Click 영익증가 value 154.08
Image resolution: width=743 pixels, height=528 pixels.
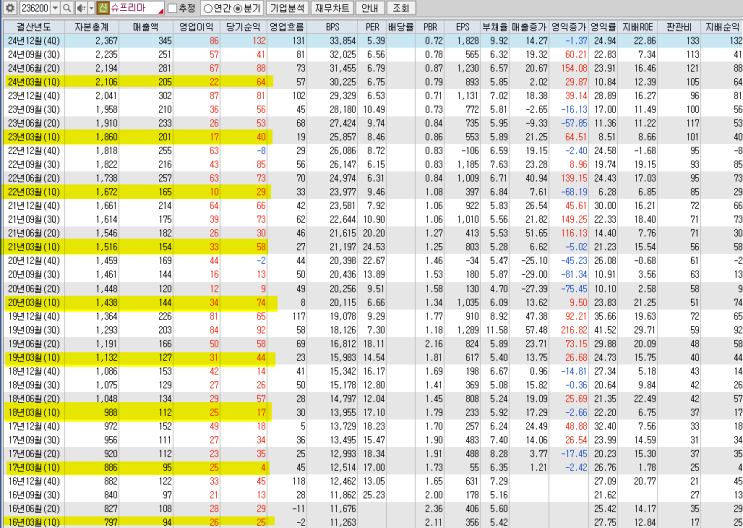(574, 68)
